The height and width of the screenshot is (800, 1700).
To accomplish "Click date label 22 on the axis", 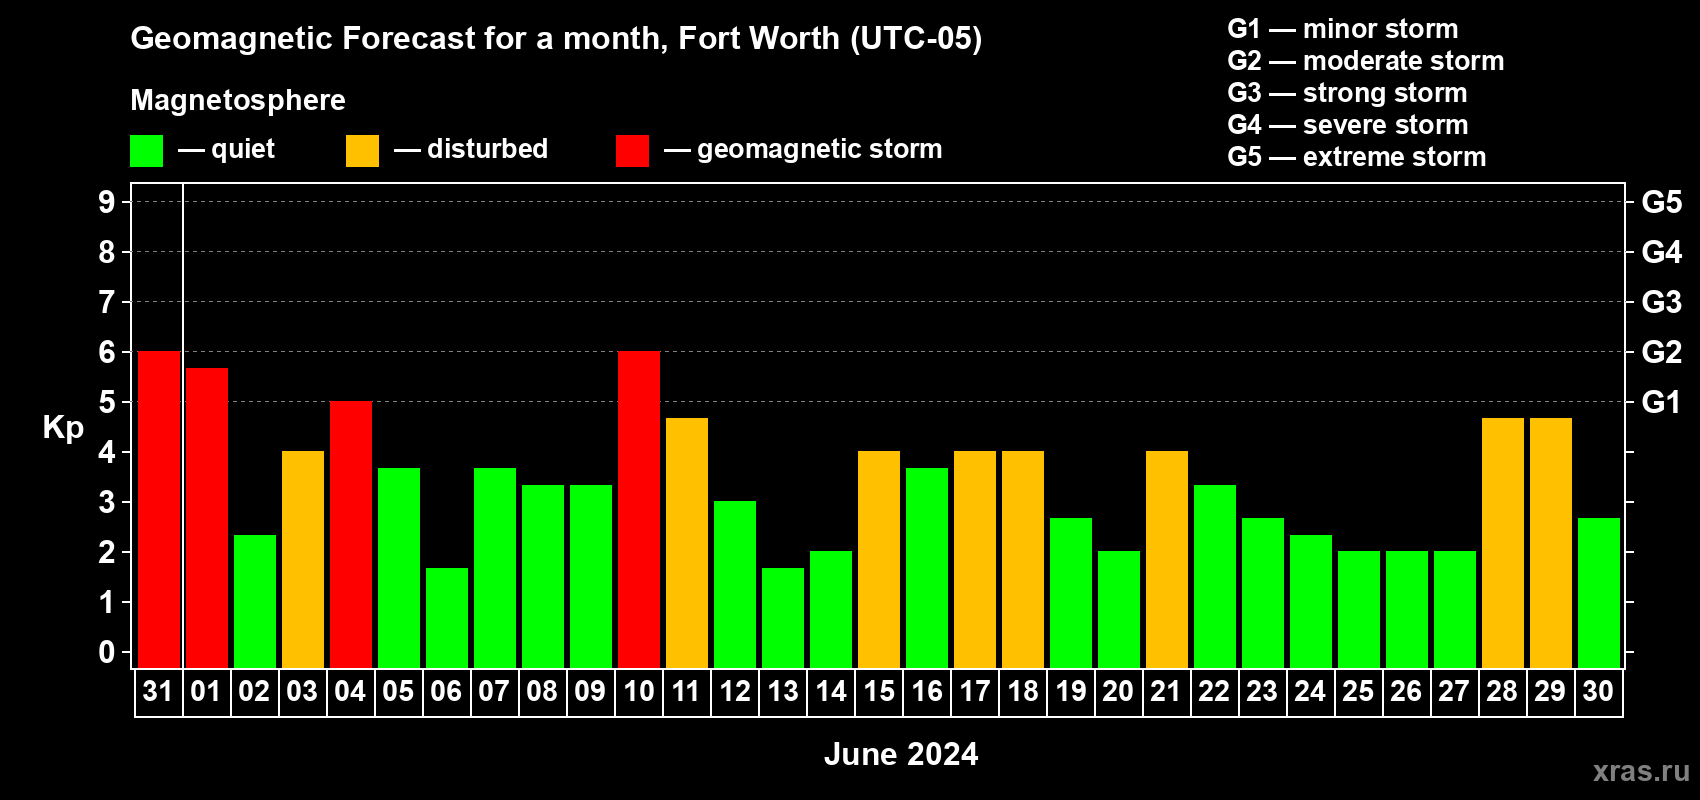I will click(1214, 691).
